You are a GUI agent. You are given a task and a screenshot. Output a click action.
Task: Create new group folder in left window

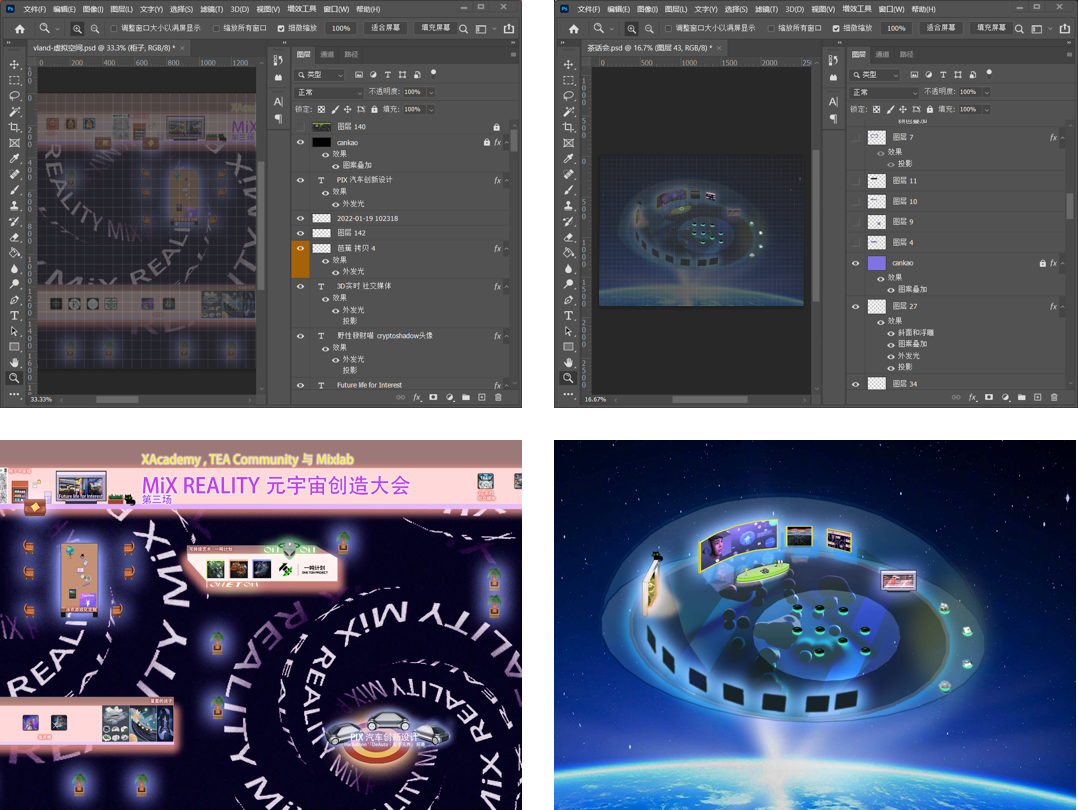click(465, 397)
